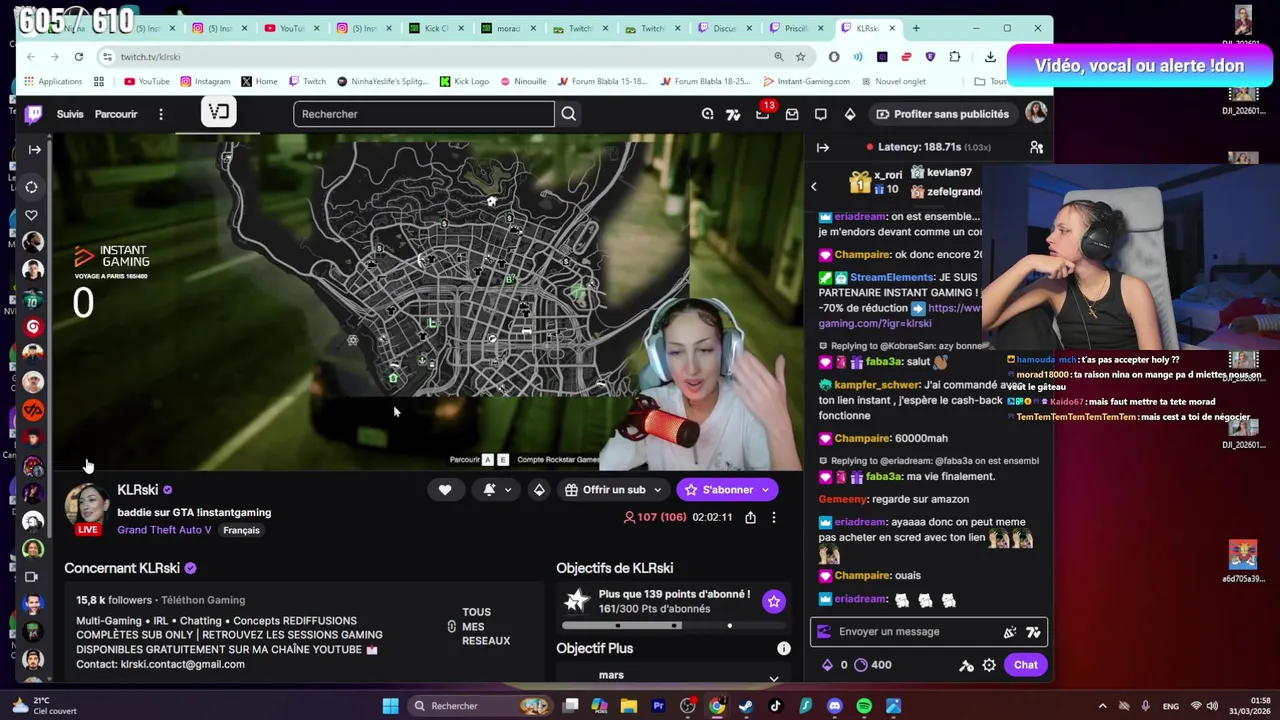Expand the mars goal section
Screen dimensions: 1280x720
pyautogui.click(x=774, y=678)
